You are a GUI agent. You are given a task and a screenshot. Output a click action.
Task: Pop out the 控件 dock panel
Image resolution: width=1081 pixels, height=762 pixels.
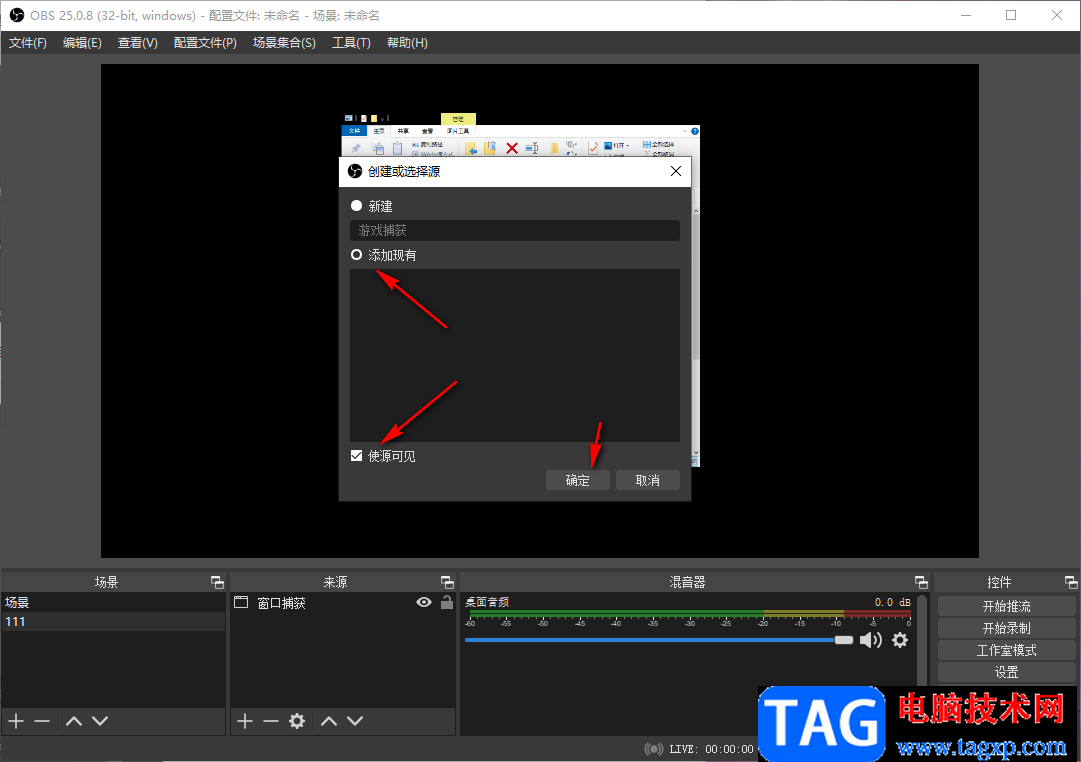[1071, 582]
